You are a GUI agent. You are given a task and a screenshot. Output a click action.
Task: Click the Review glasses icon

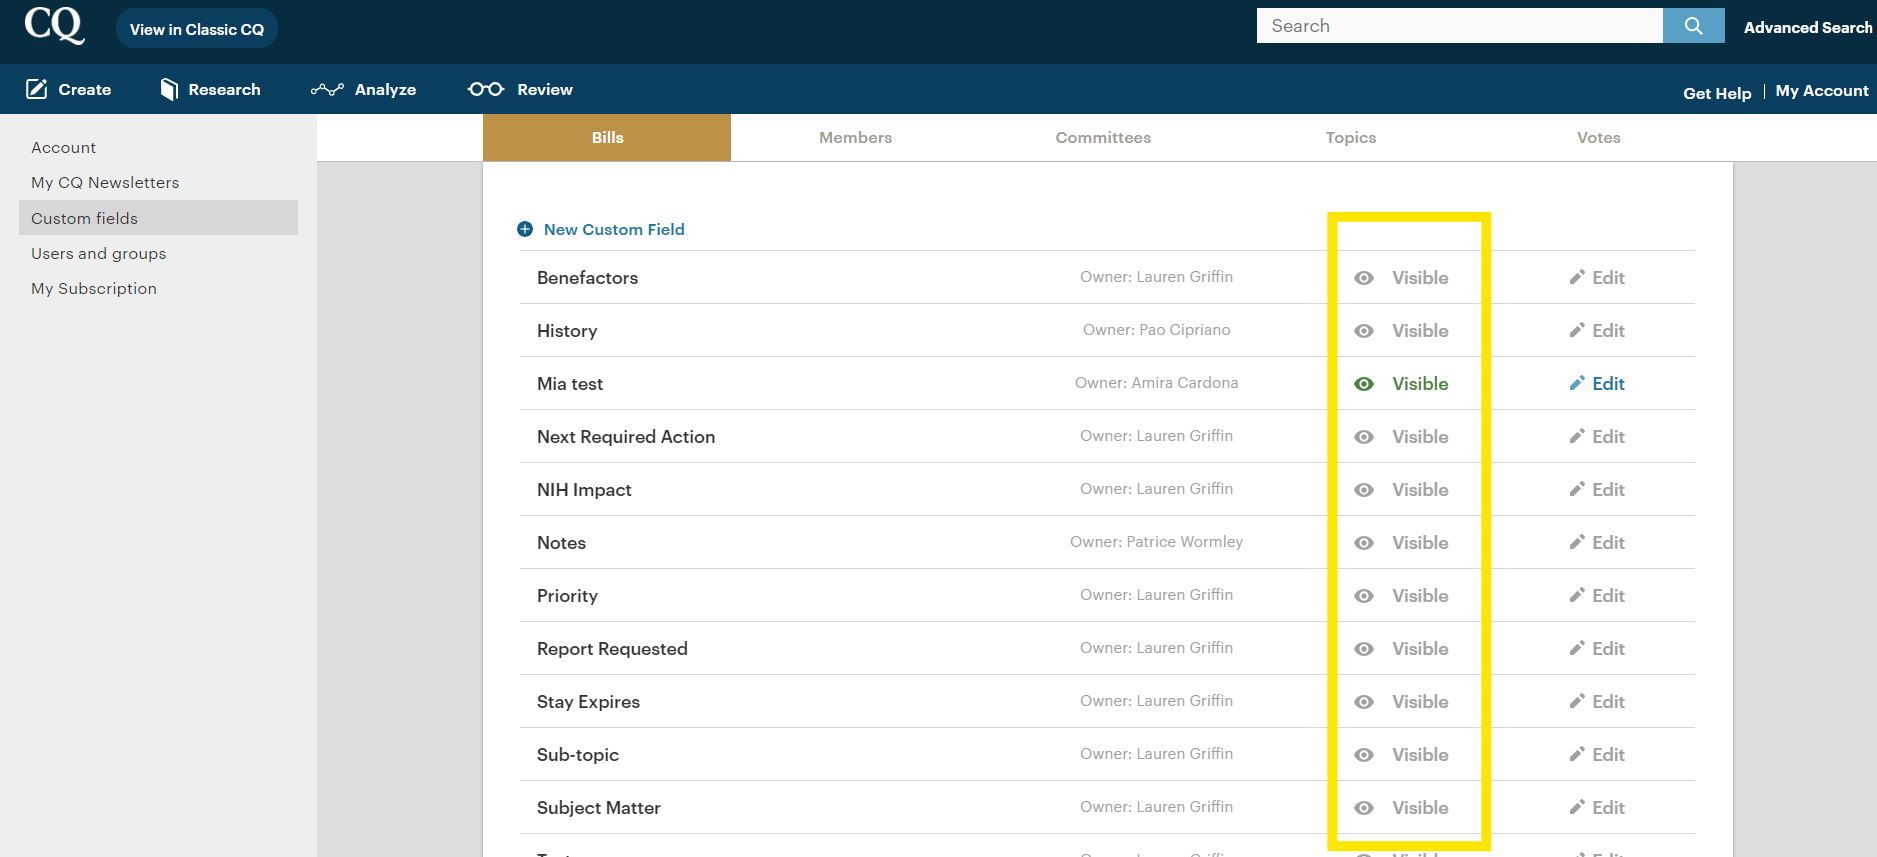[x=486, y=89]
